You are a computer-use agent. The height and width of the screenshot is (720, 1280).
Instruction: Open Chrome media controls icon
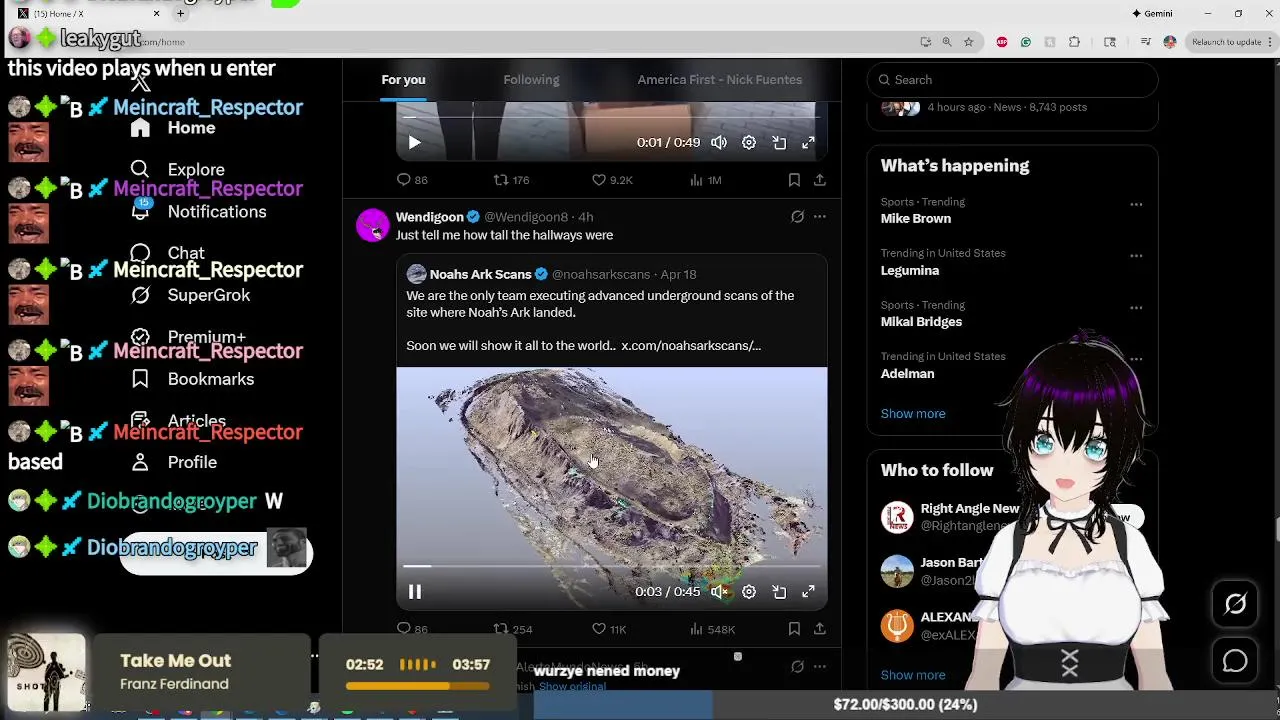[x=1146, y=42]
